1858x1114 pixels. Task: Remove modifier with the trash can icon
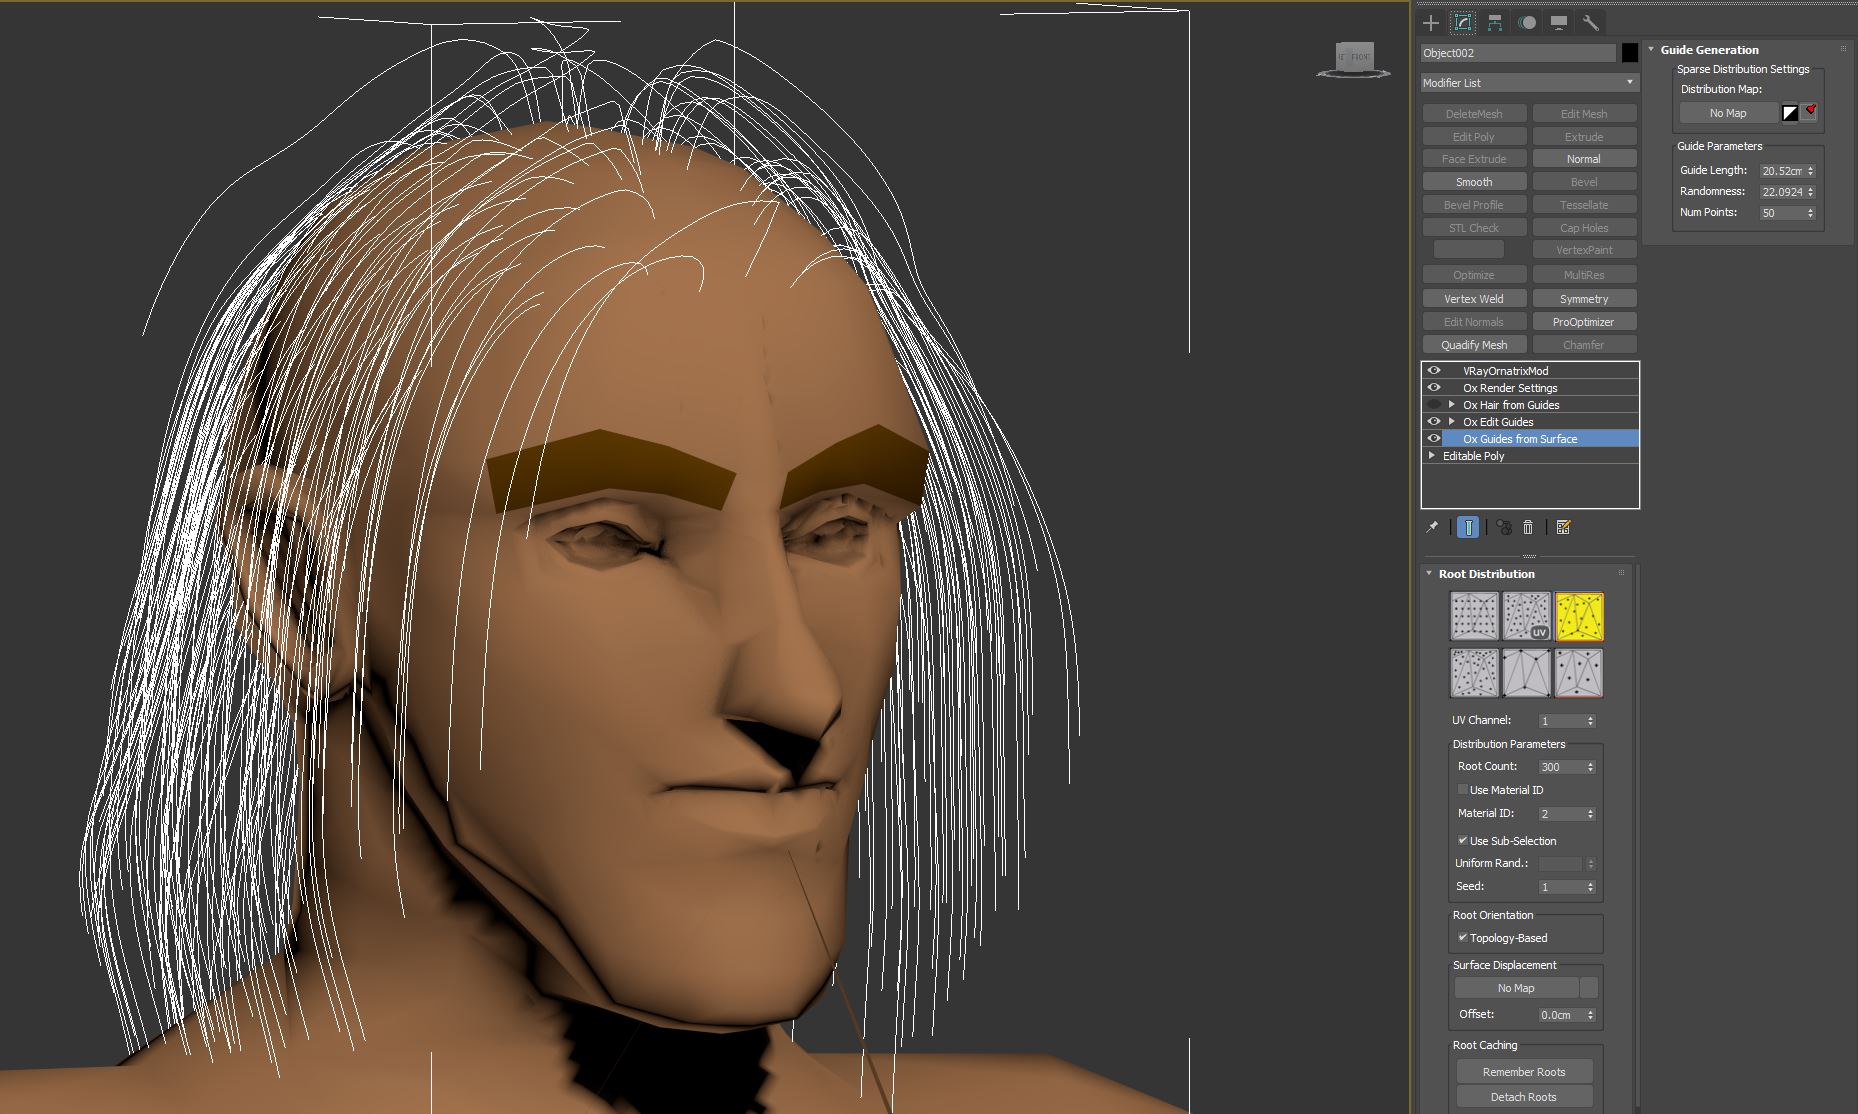(1528, 527)
